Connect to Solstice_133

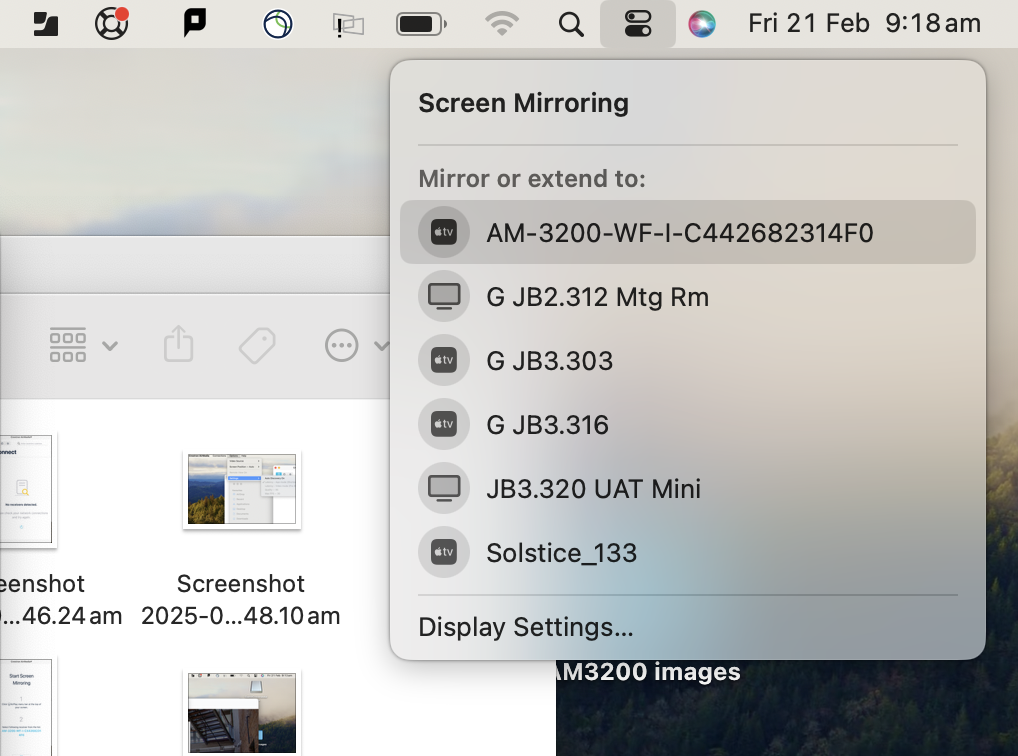tap(561, 553)
